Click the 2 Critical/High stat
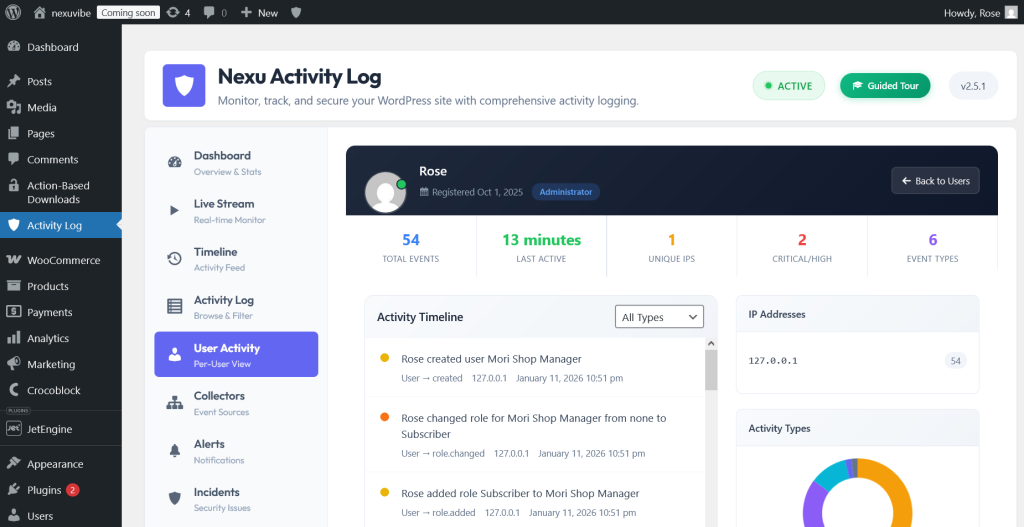Viewport: 1024px width, 527px height. point(802,248)
